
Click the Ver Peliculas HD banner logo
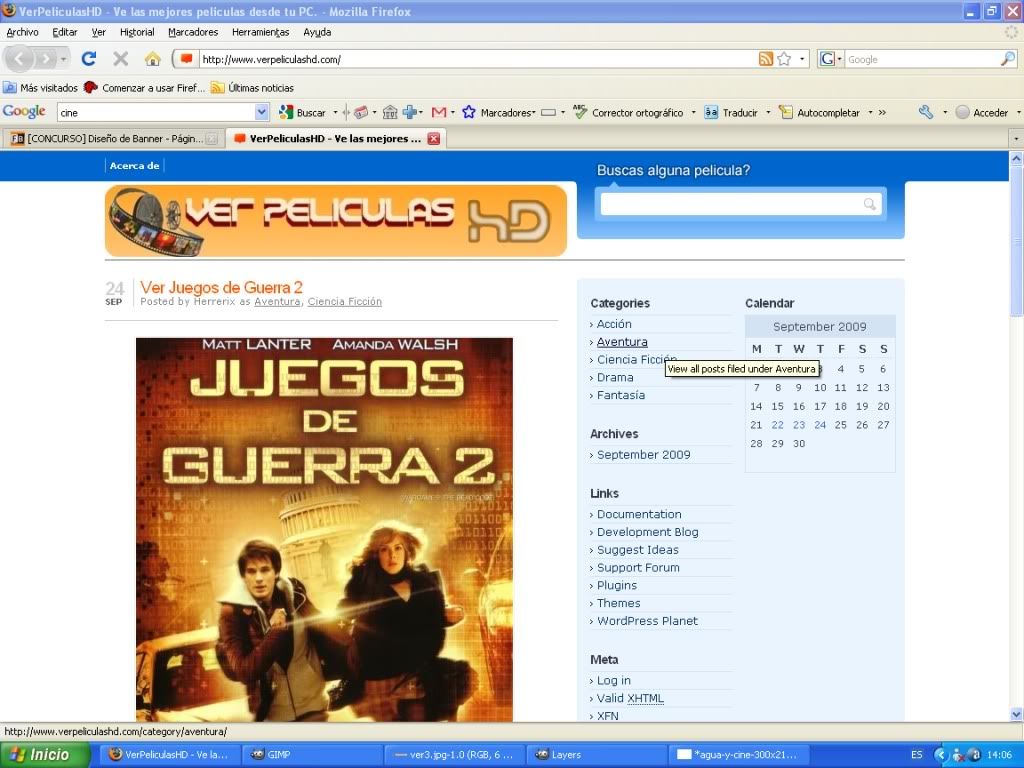[336, 221]
